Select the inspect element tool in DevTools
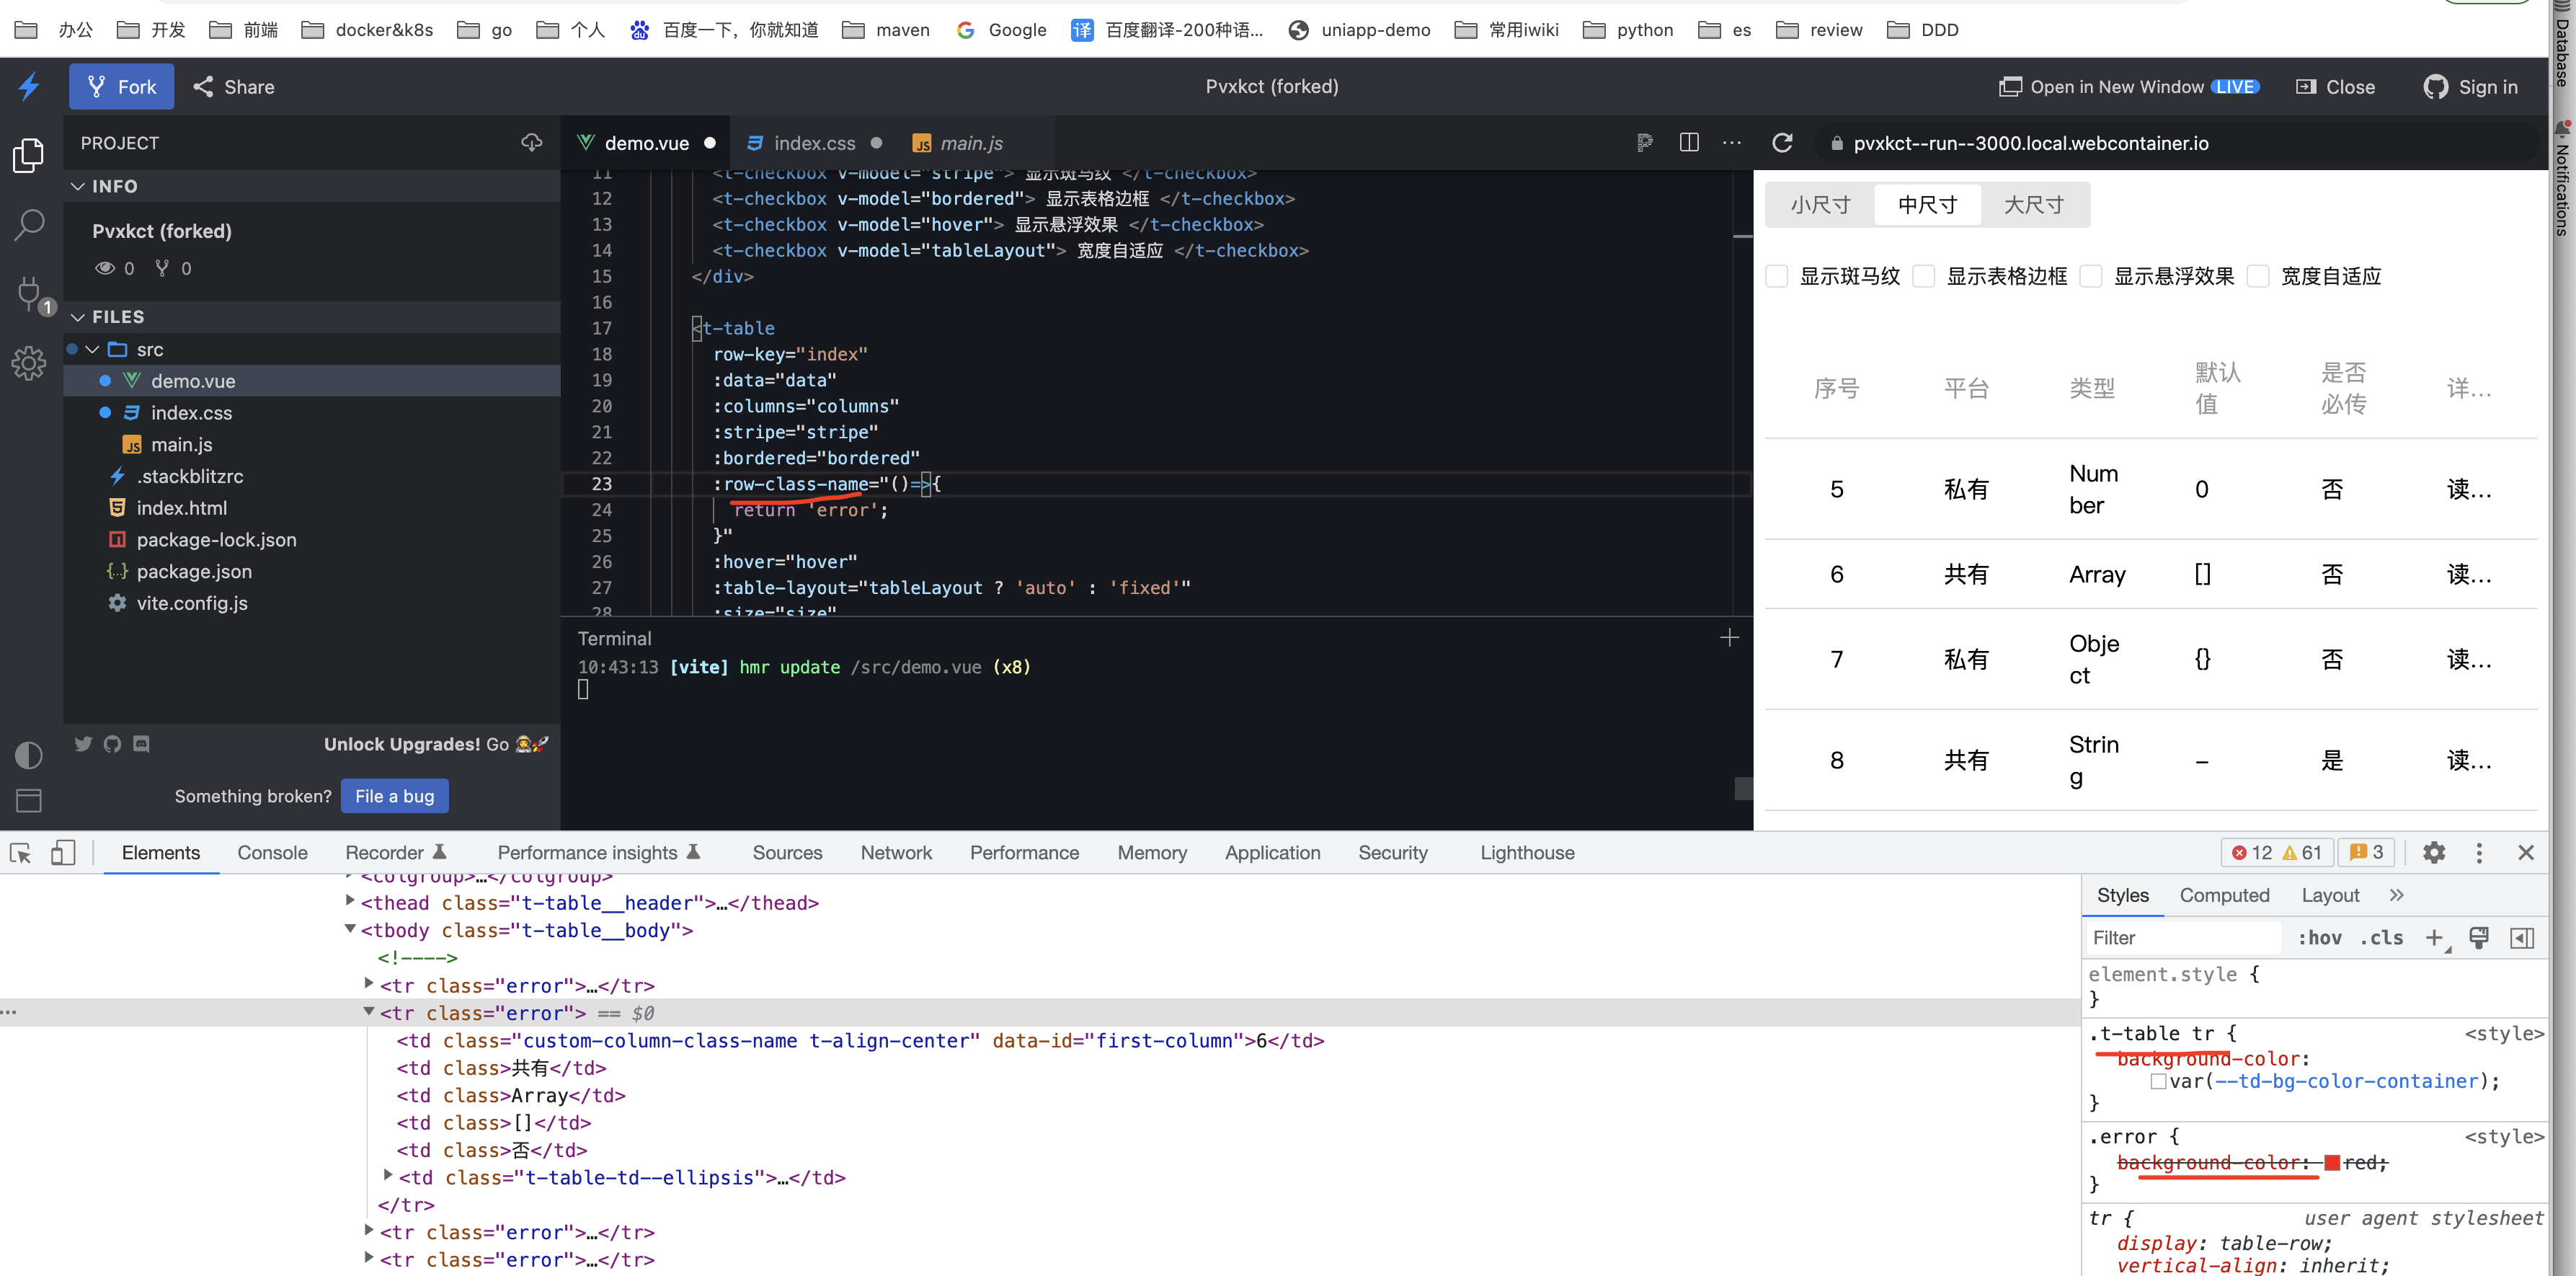 (x=19, y=852)
